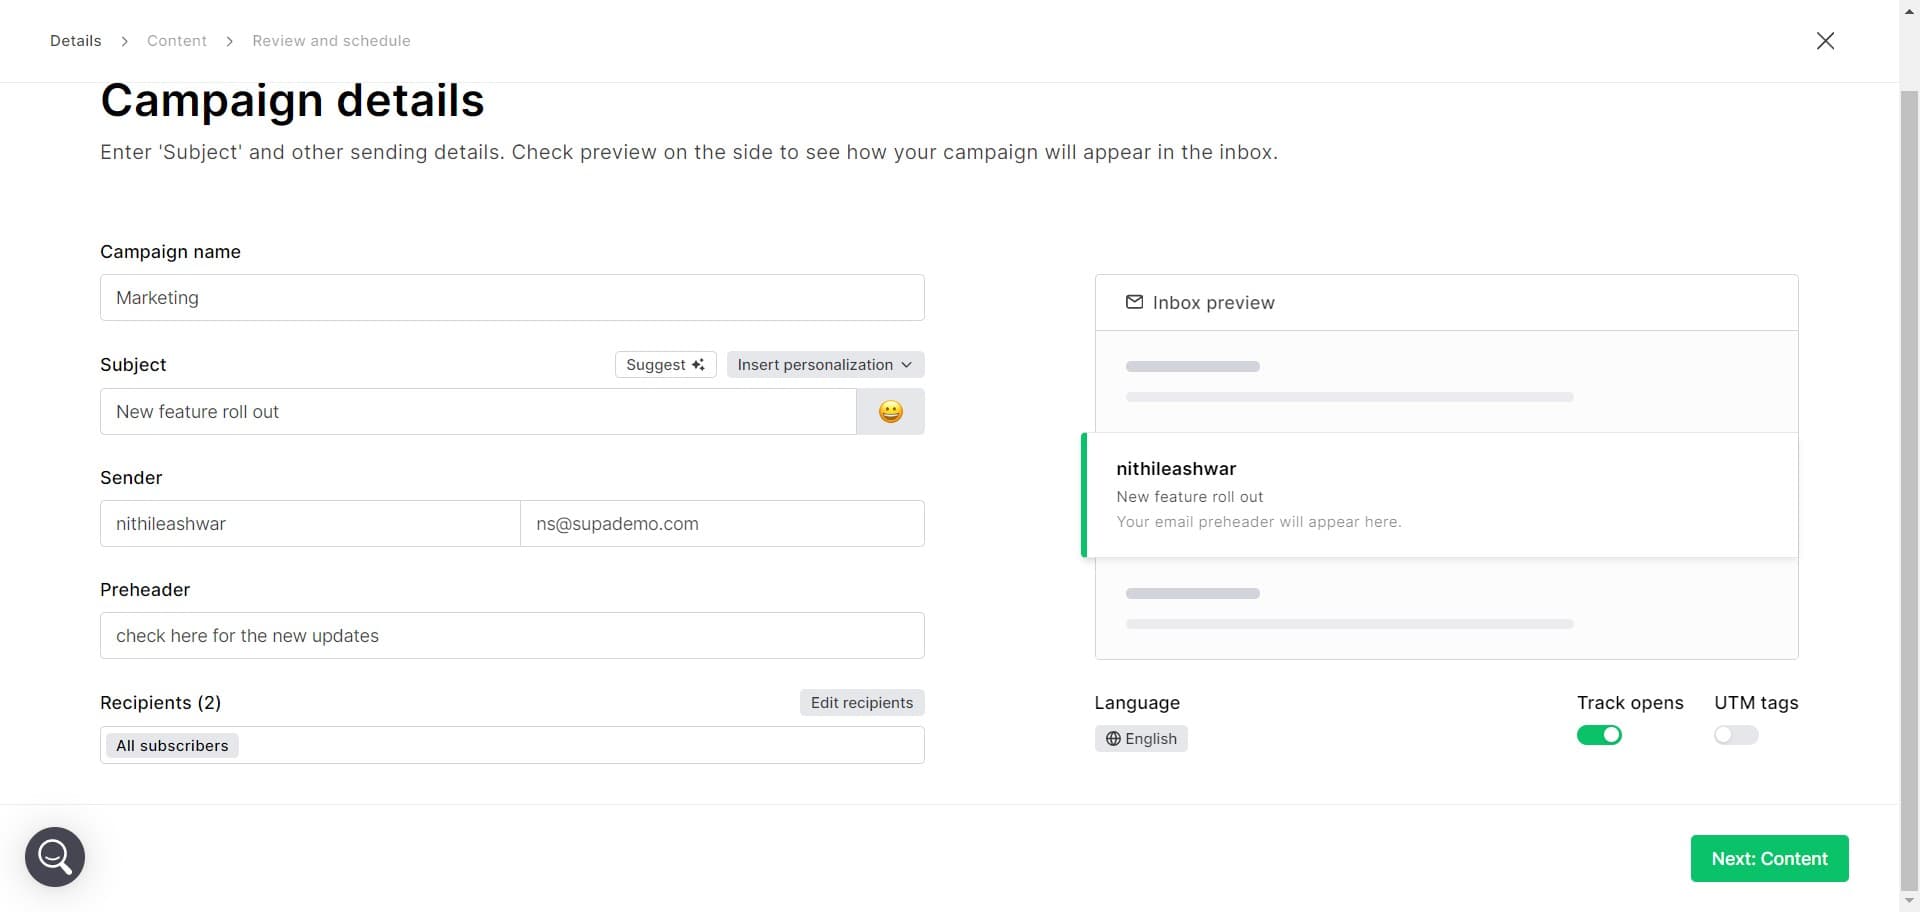This screenshot has height=912, width=1920.
Task: Click Next: Content to proceed
Action: 1768,858
